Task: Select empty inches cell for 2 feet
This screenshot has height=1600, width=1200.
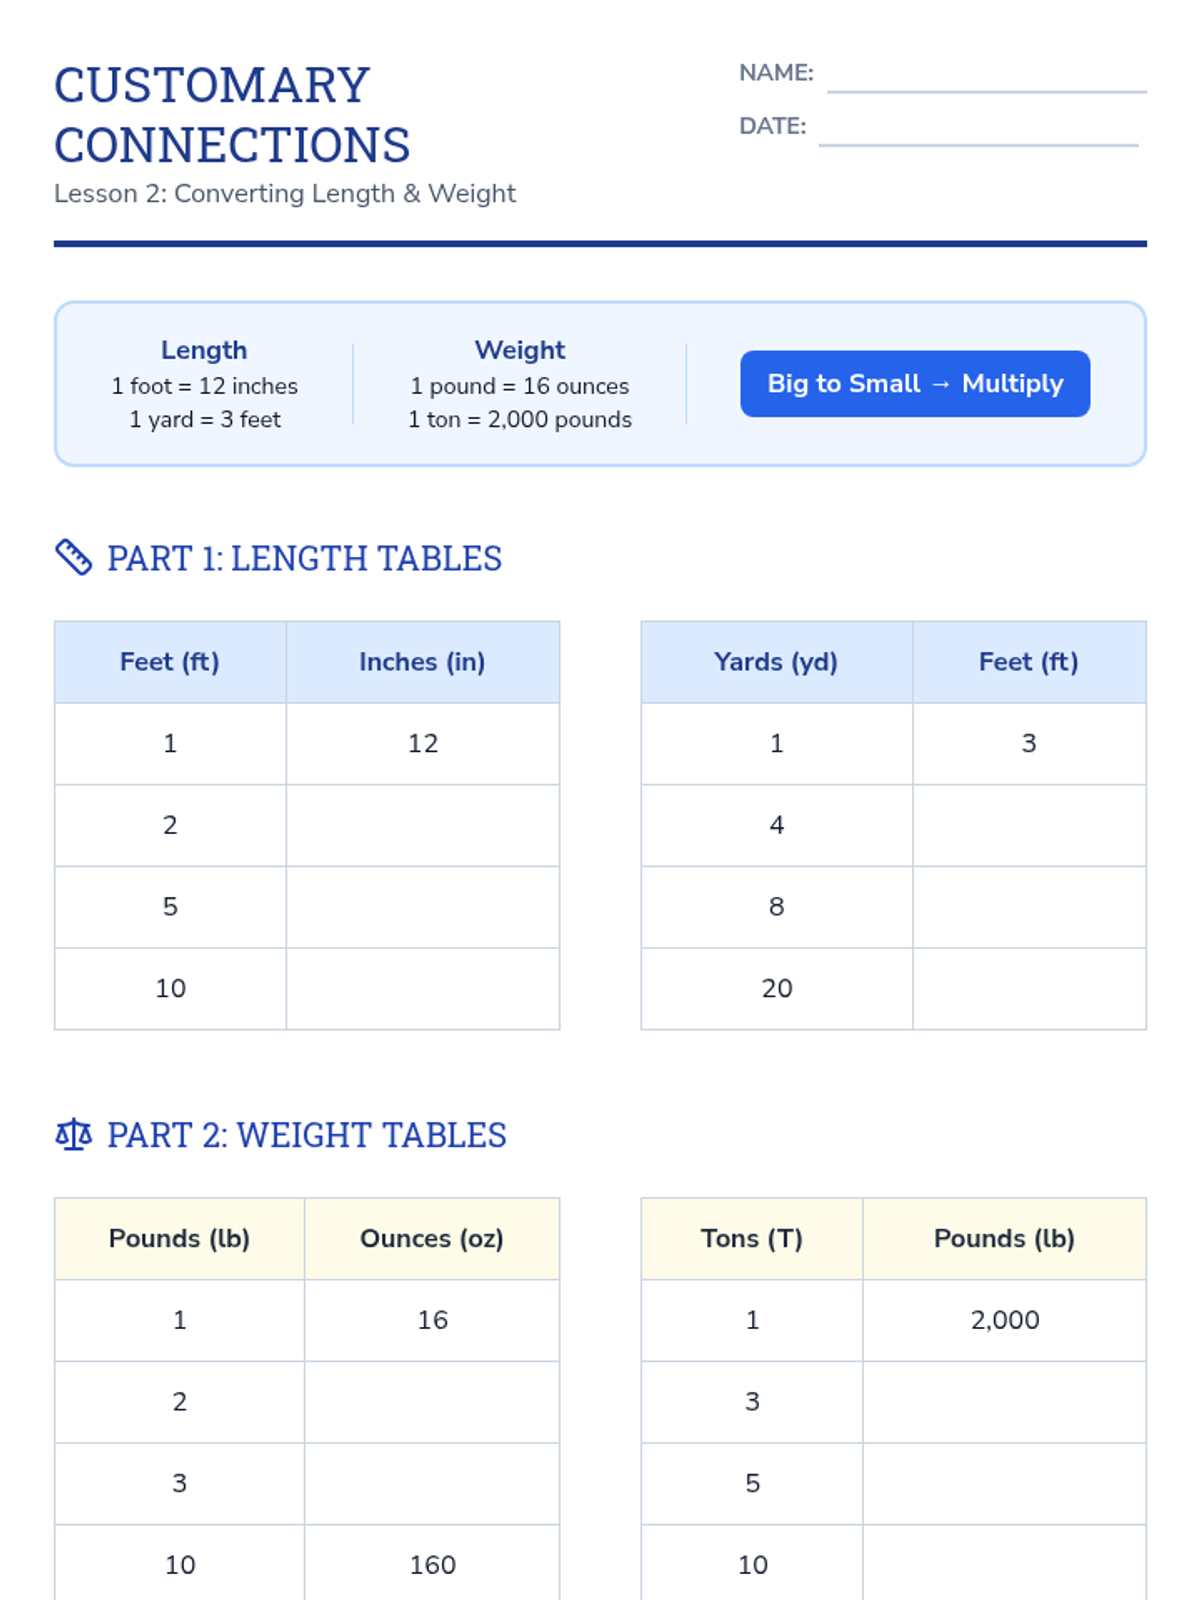Action: pyautogui.click(x=423, y=826)
